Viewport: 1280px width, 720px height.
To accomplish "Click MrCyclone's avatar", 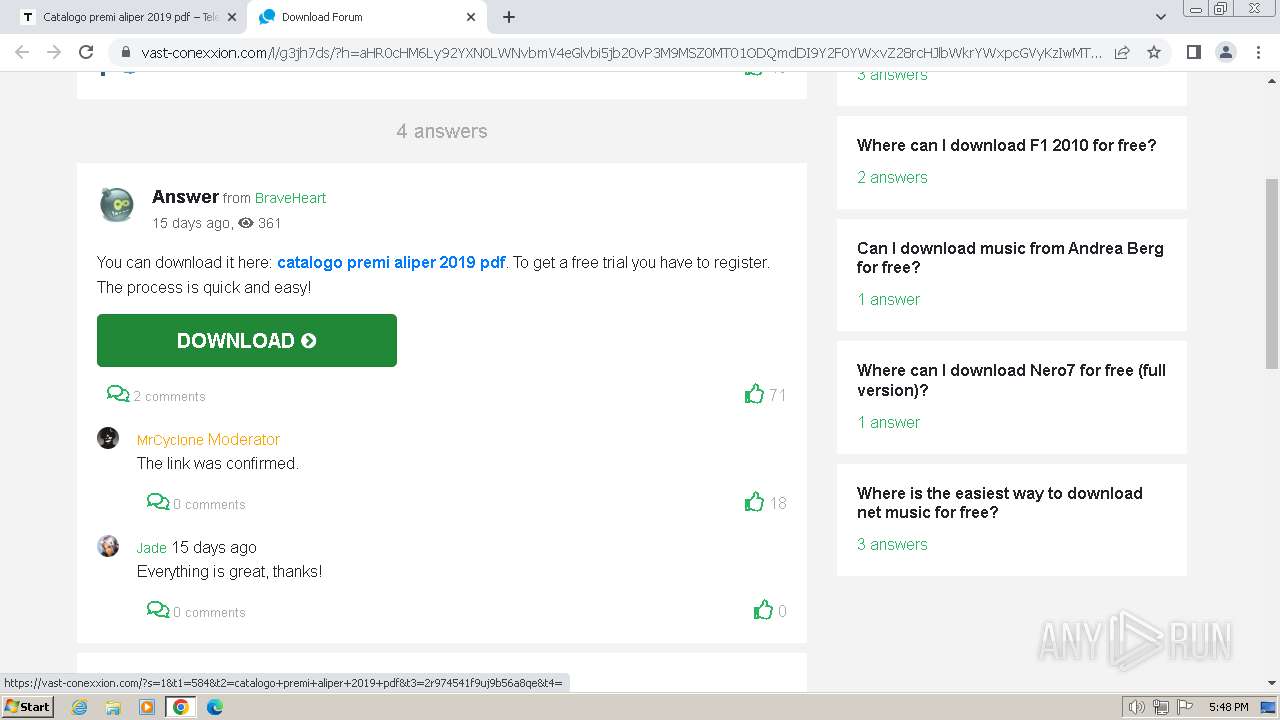I will 108,438.
